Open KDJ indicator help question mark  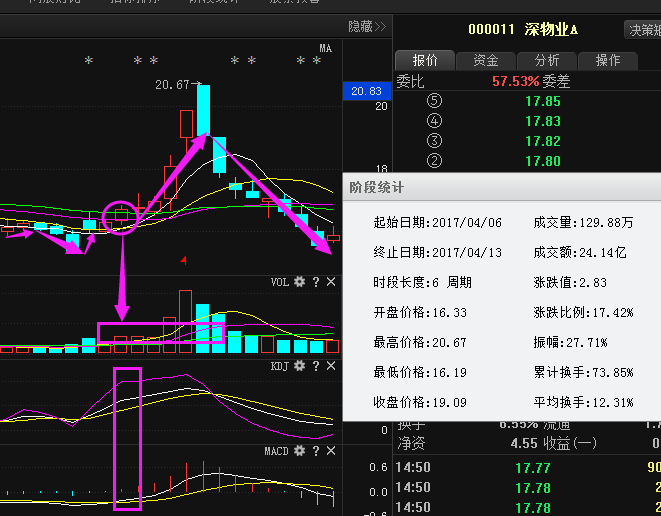[316, 366]
